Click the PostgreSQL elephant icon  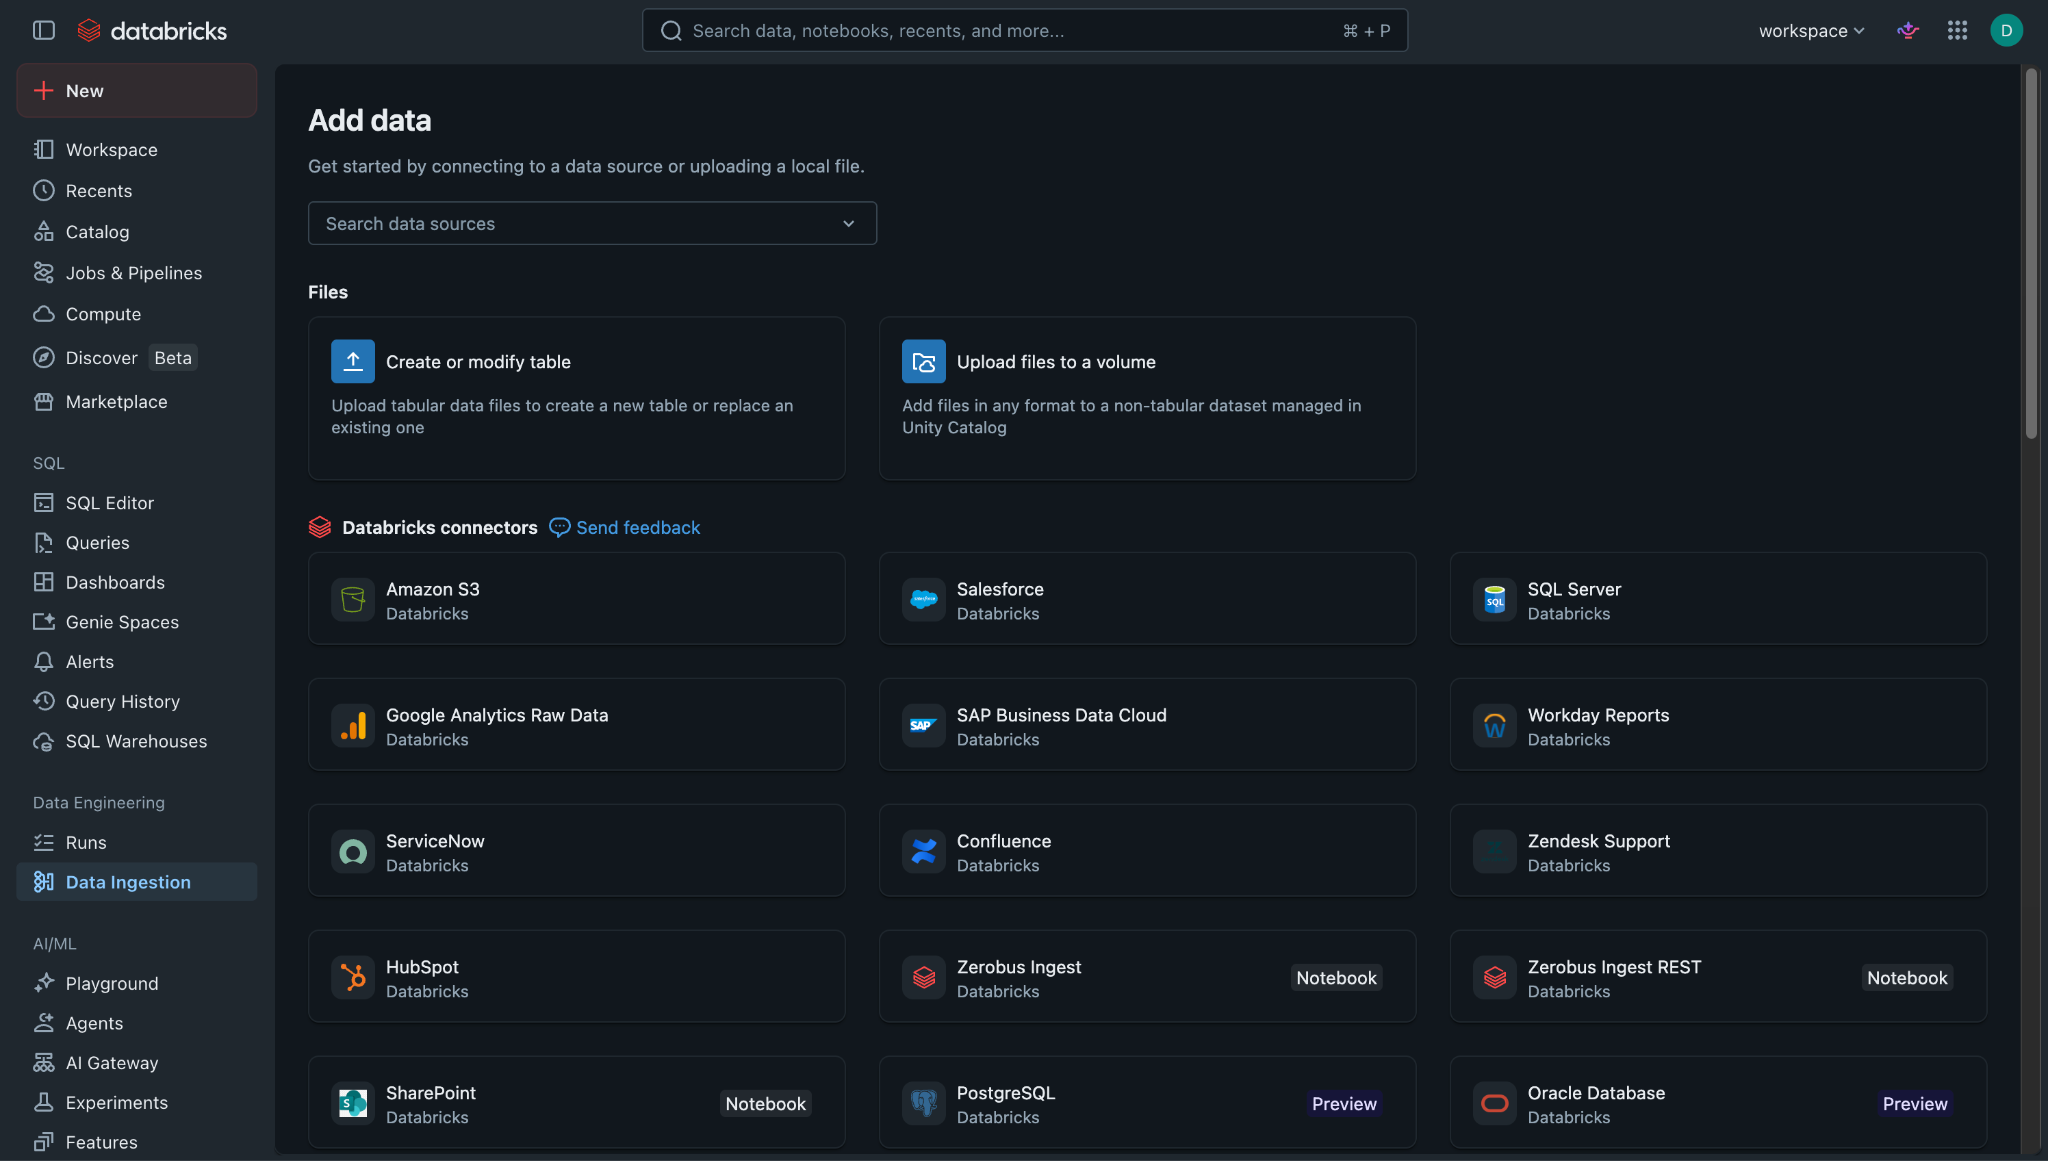924,1104
